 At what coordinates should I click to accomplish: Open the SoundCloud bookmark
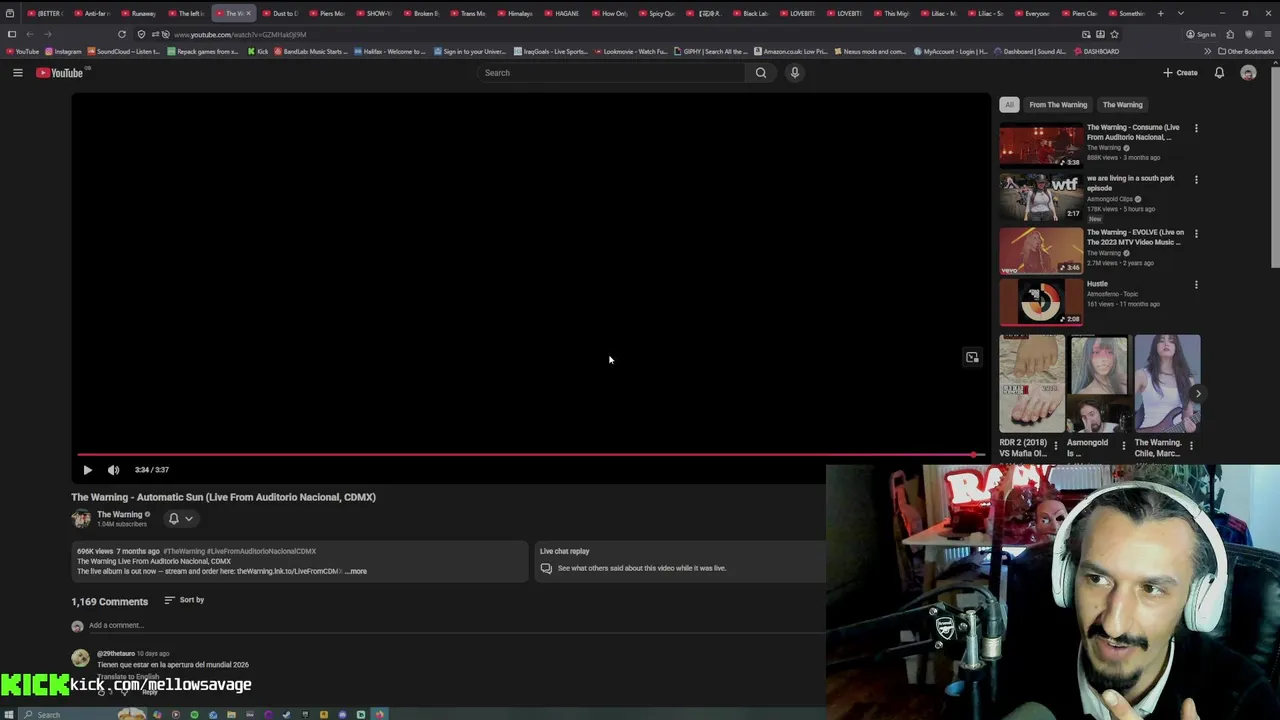coord(123,51)
